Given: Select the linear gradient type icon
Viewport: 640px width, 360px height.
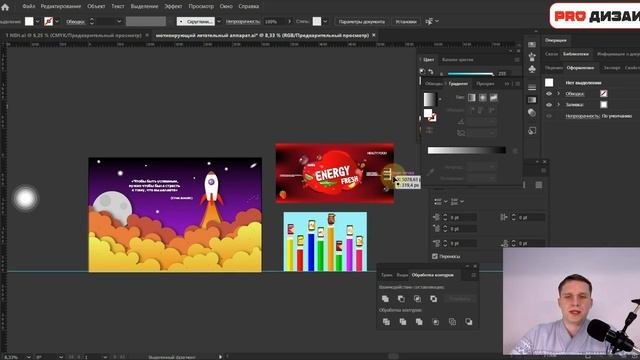Looking at the screenshot, I should click(x=471, y=98).
